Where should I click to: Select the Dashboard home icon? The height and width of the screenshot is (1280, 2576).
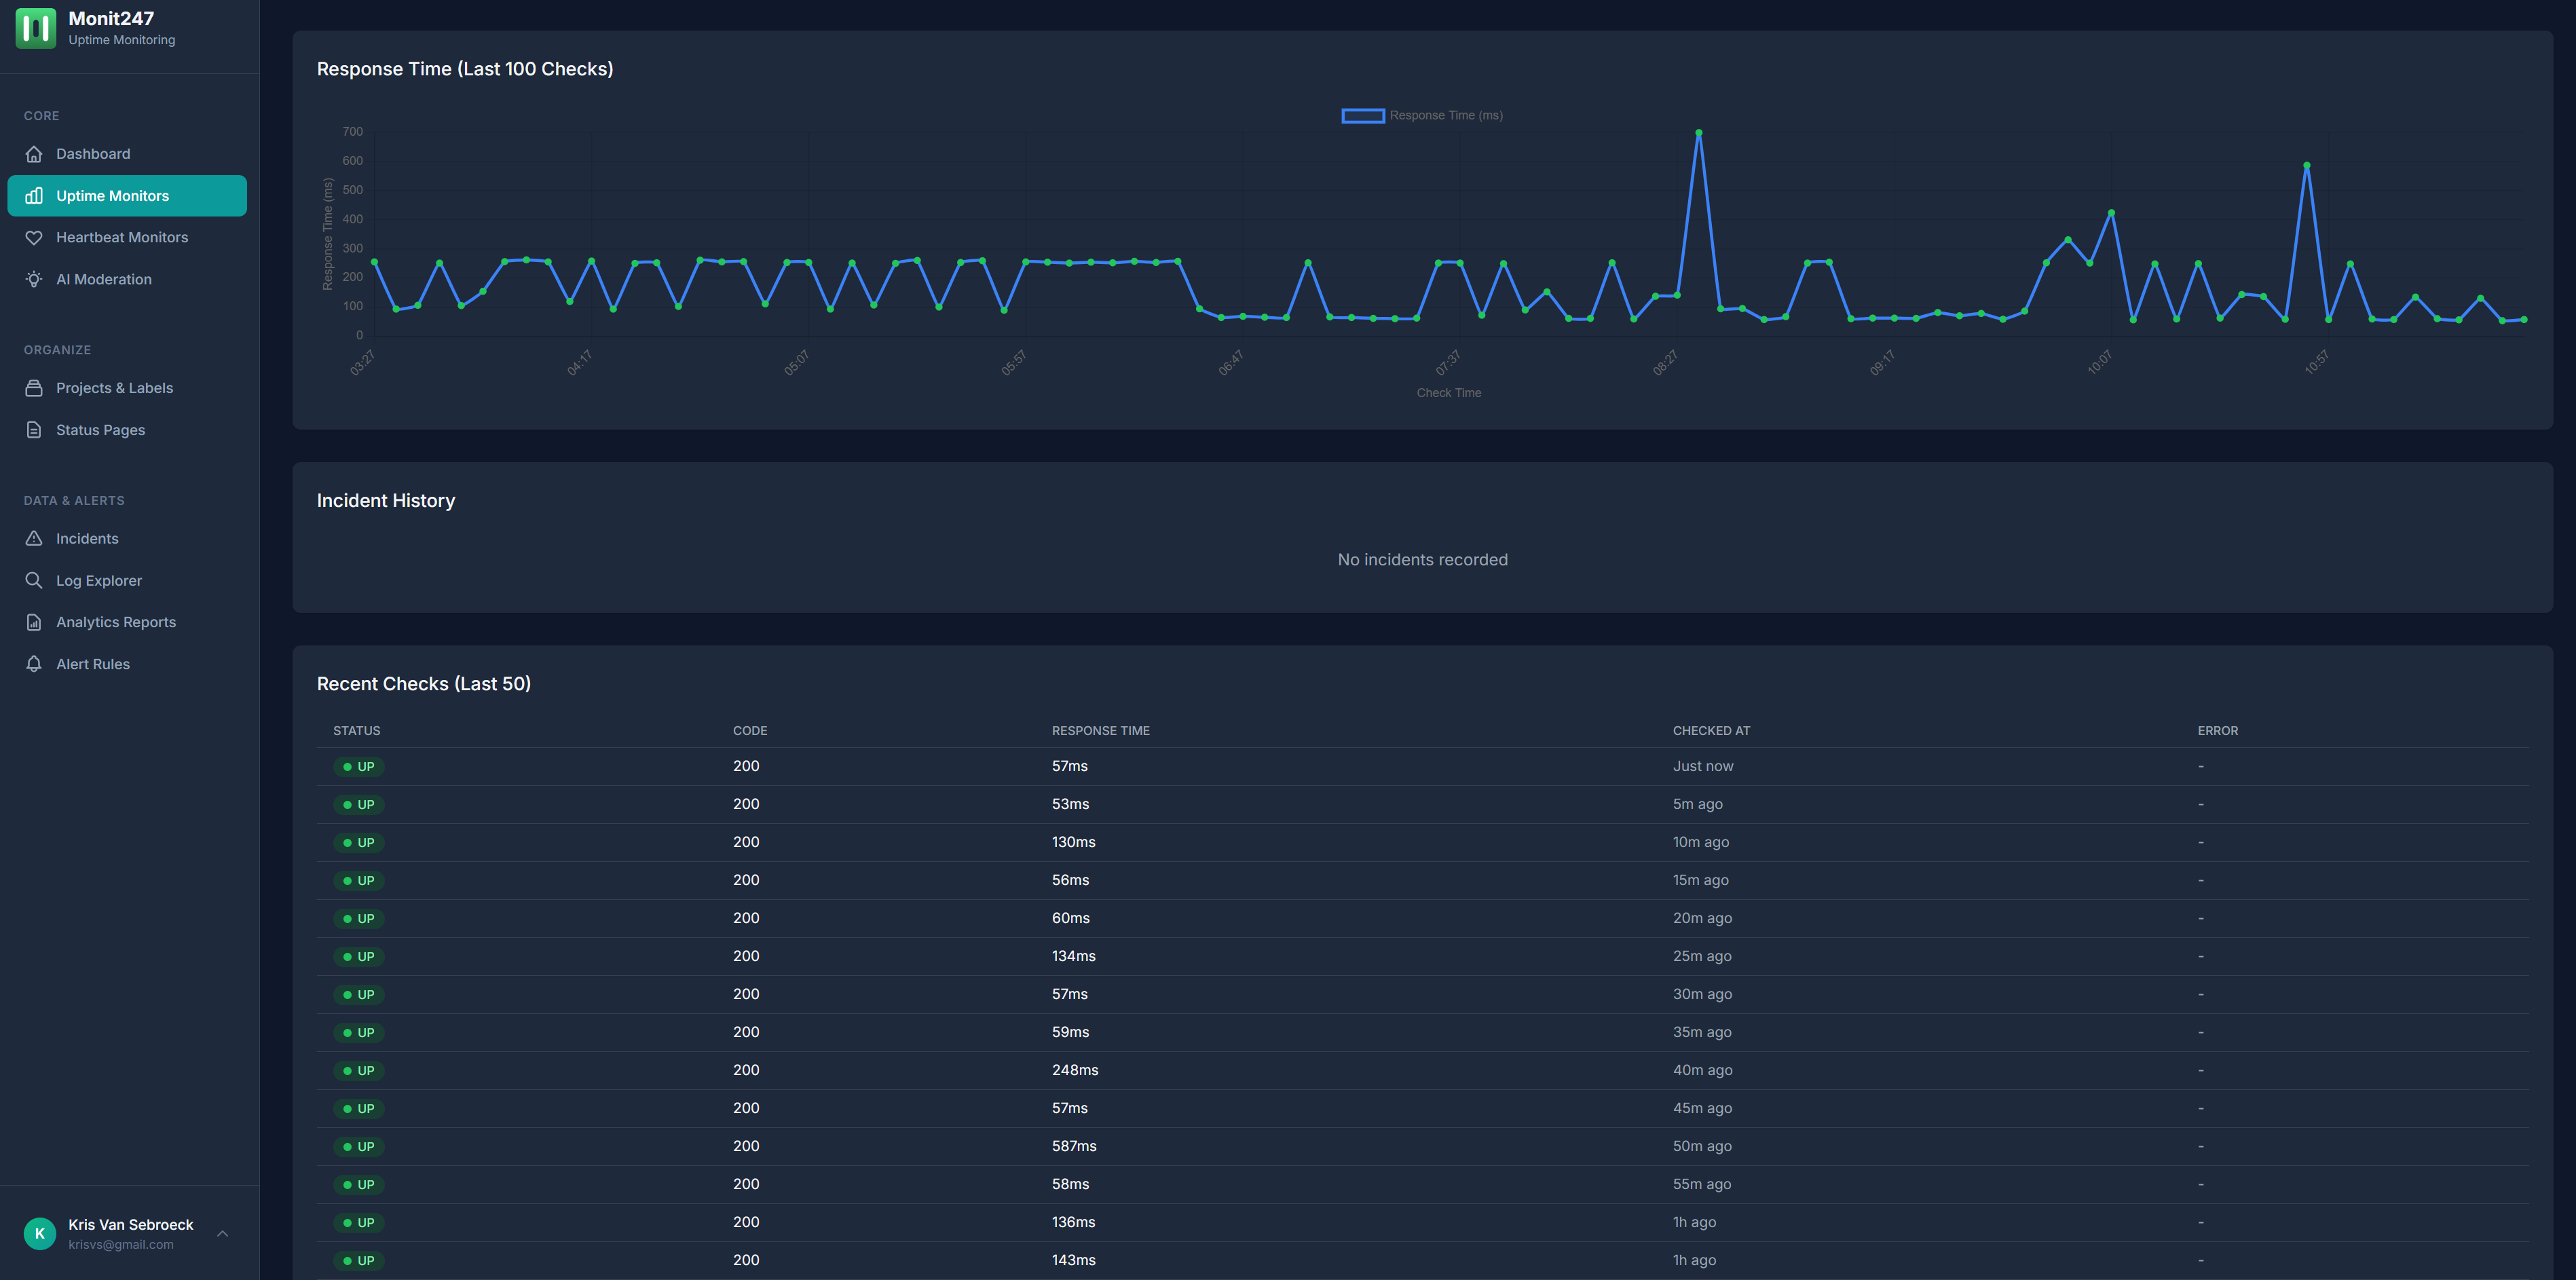[x=34, y=153]
